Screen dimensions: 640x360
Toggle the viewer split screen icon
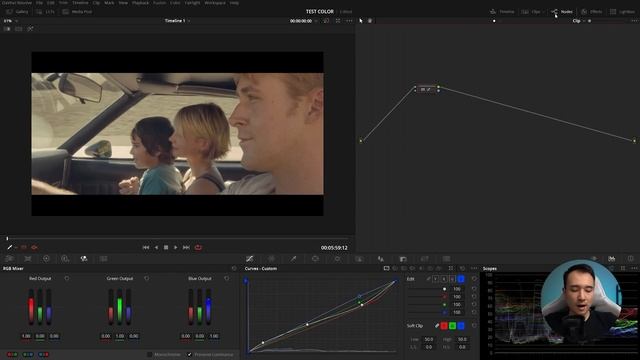coord(19,29)
